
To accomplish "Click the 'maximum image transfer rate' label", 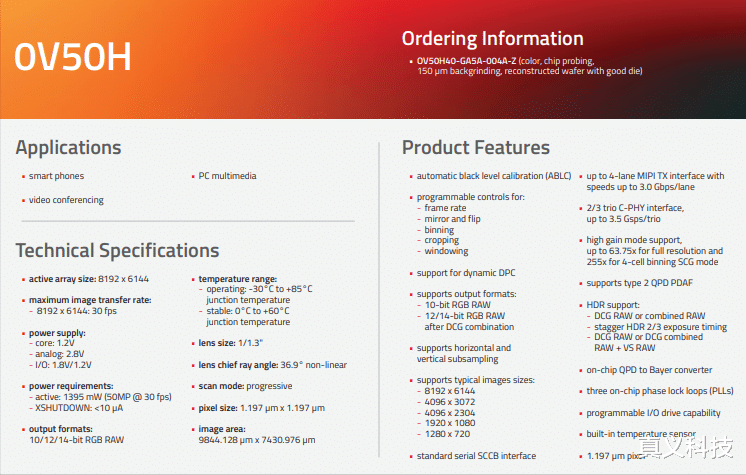I will tap(90, 300).
